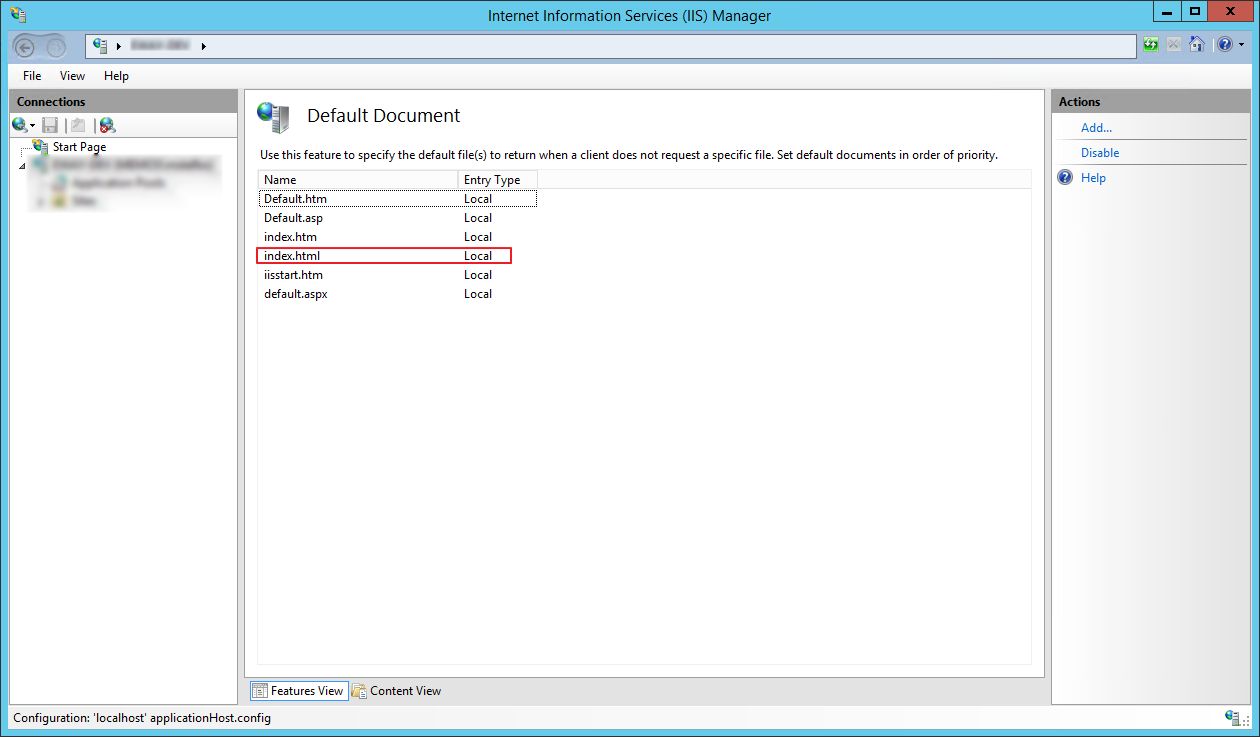Click the Disable action link
Image resolution: width=1260 pixels, height=737 pixels.
pyautogui.click(x=1100, y=153)
